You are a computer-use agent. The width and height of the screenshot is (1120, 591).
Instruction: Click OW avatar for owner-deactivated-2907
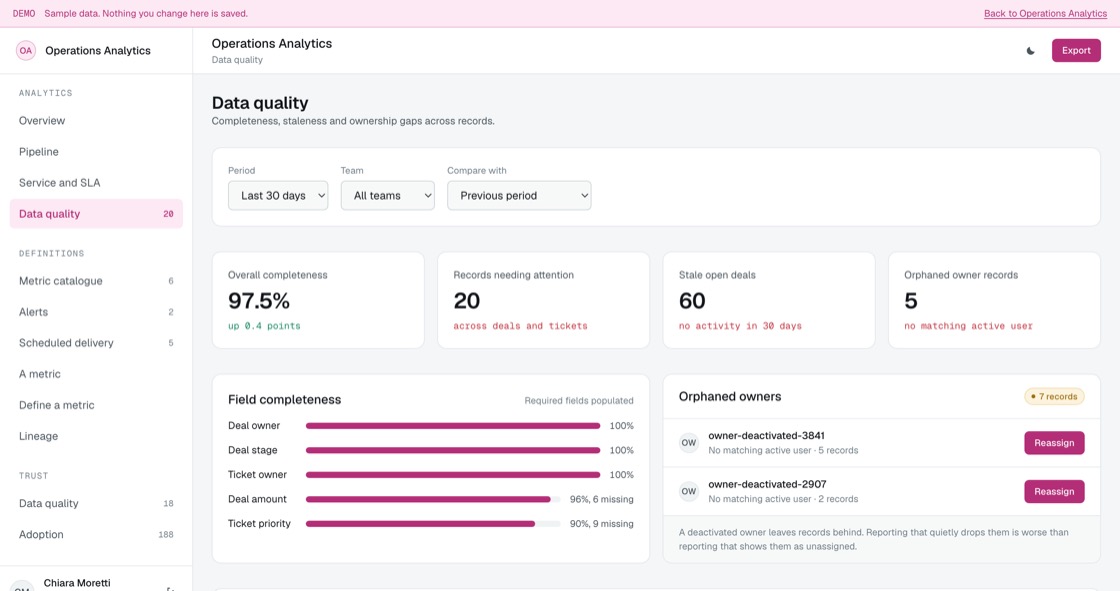click(x=689, y=492)
